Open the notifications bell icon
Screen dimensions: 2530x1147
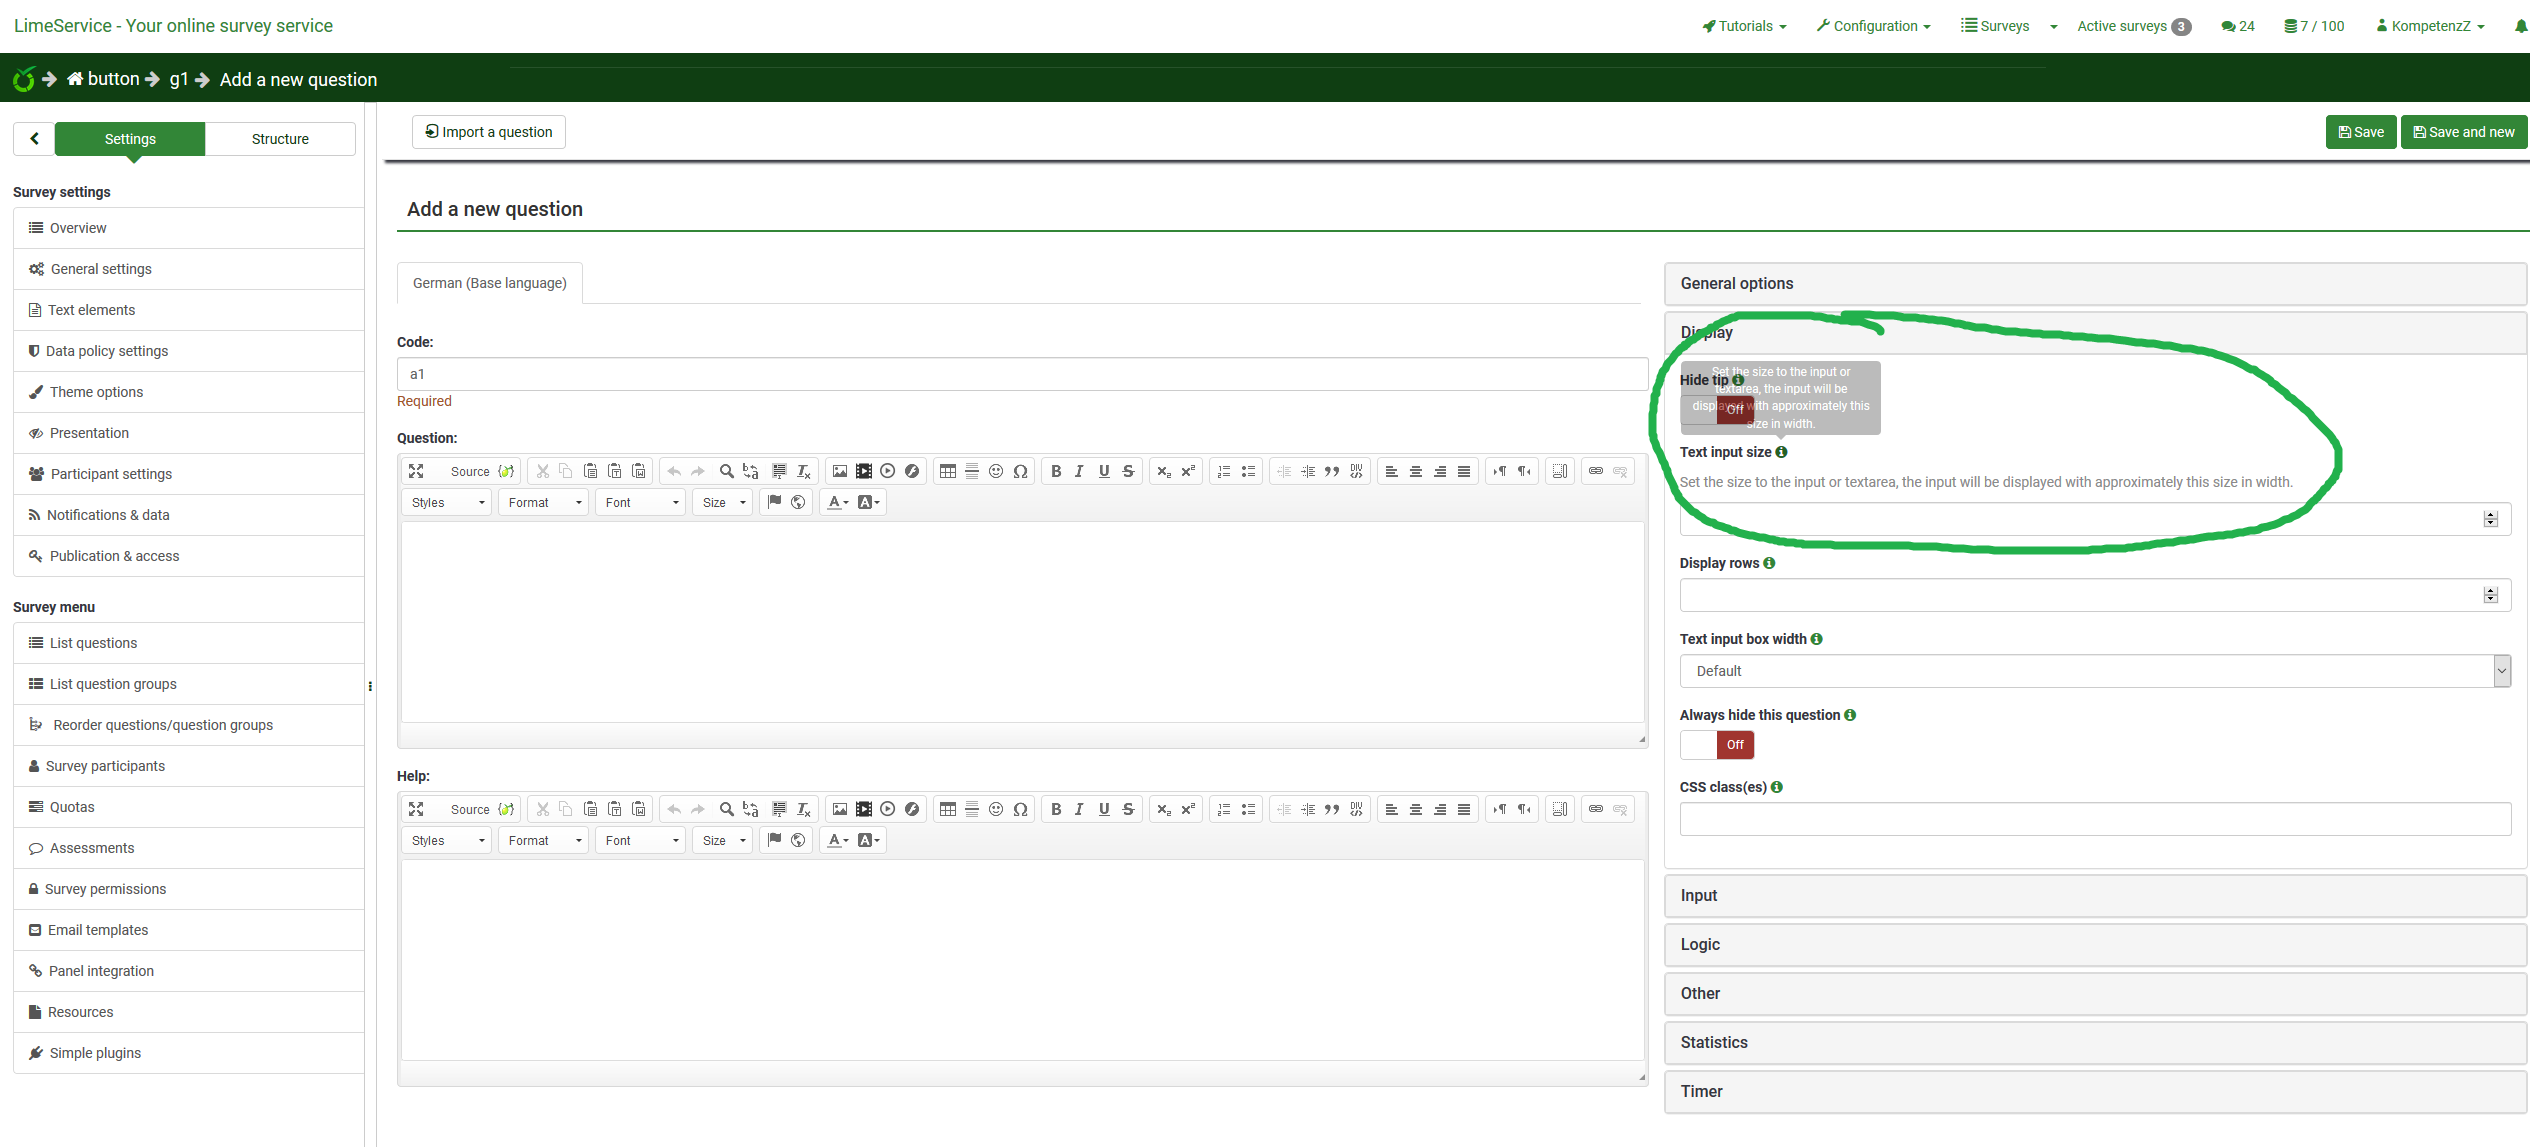[2520, 26]
